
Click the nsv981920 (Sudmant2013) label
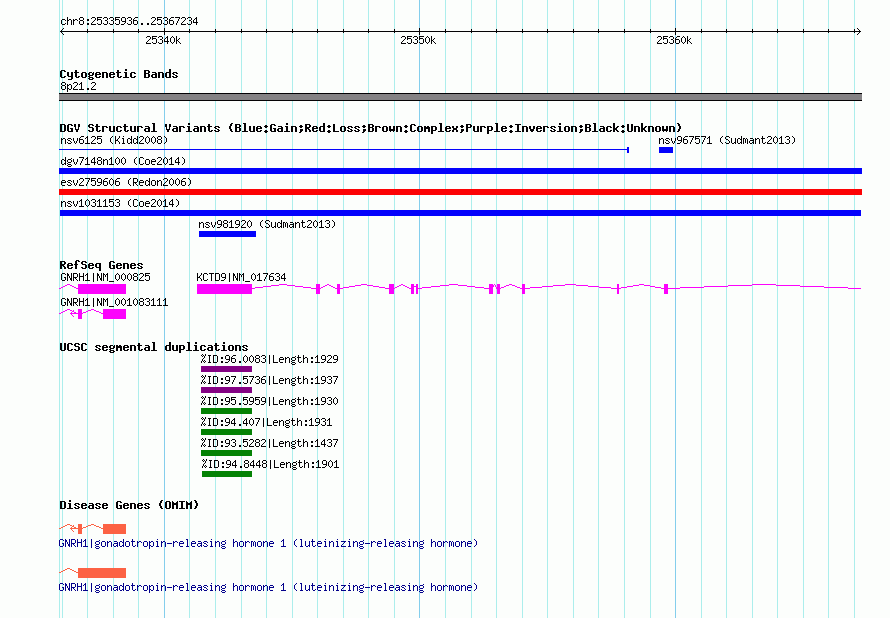267,224
